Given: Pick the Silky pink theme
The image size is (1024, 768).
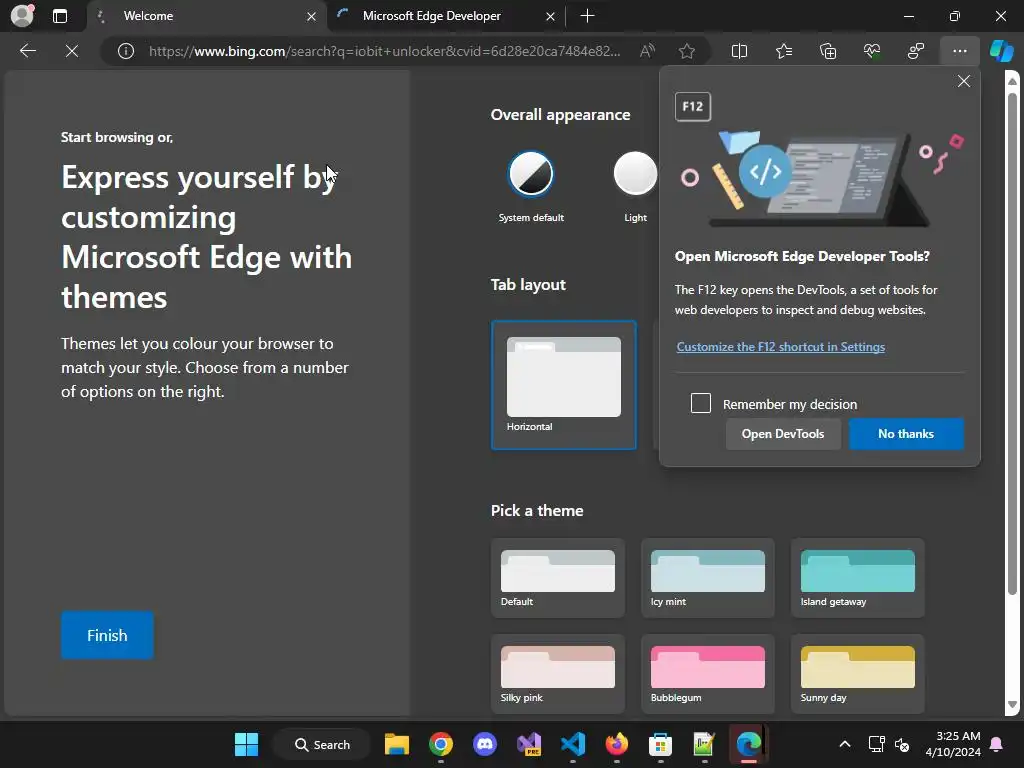Looking at the screenshot, I should (x=558, y=674).
